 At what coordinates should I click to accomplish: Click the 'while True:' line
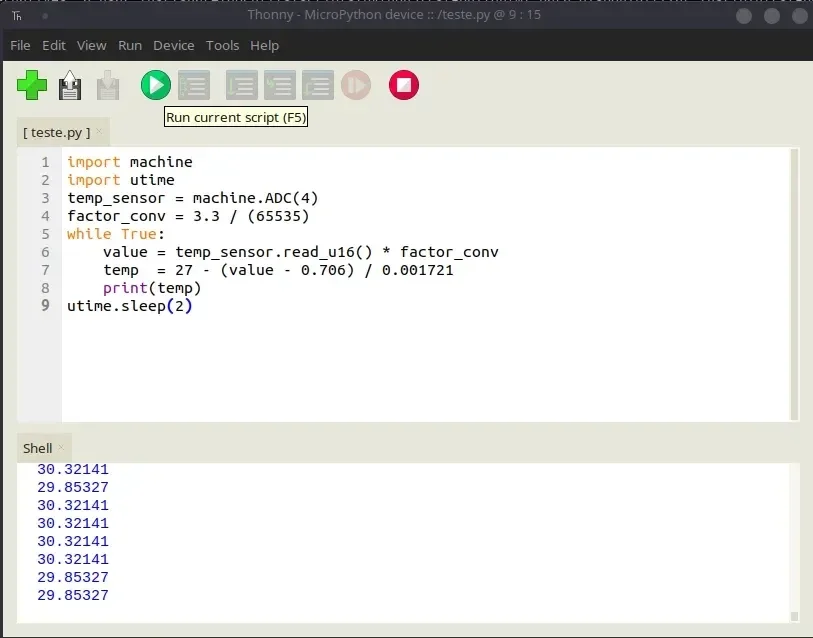(116, 234)
